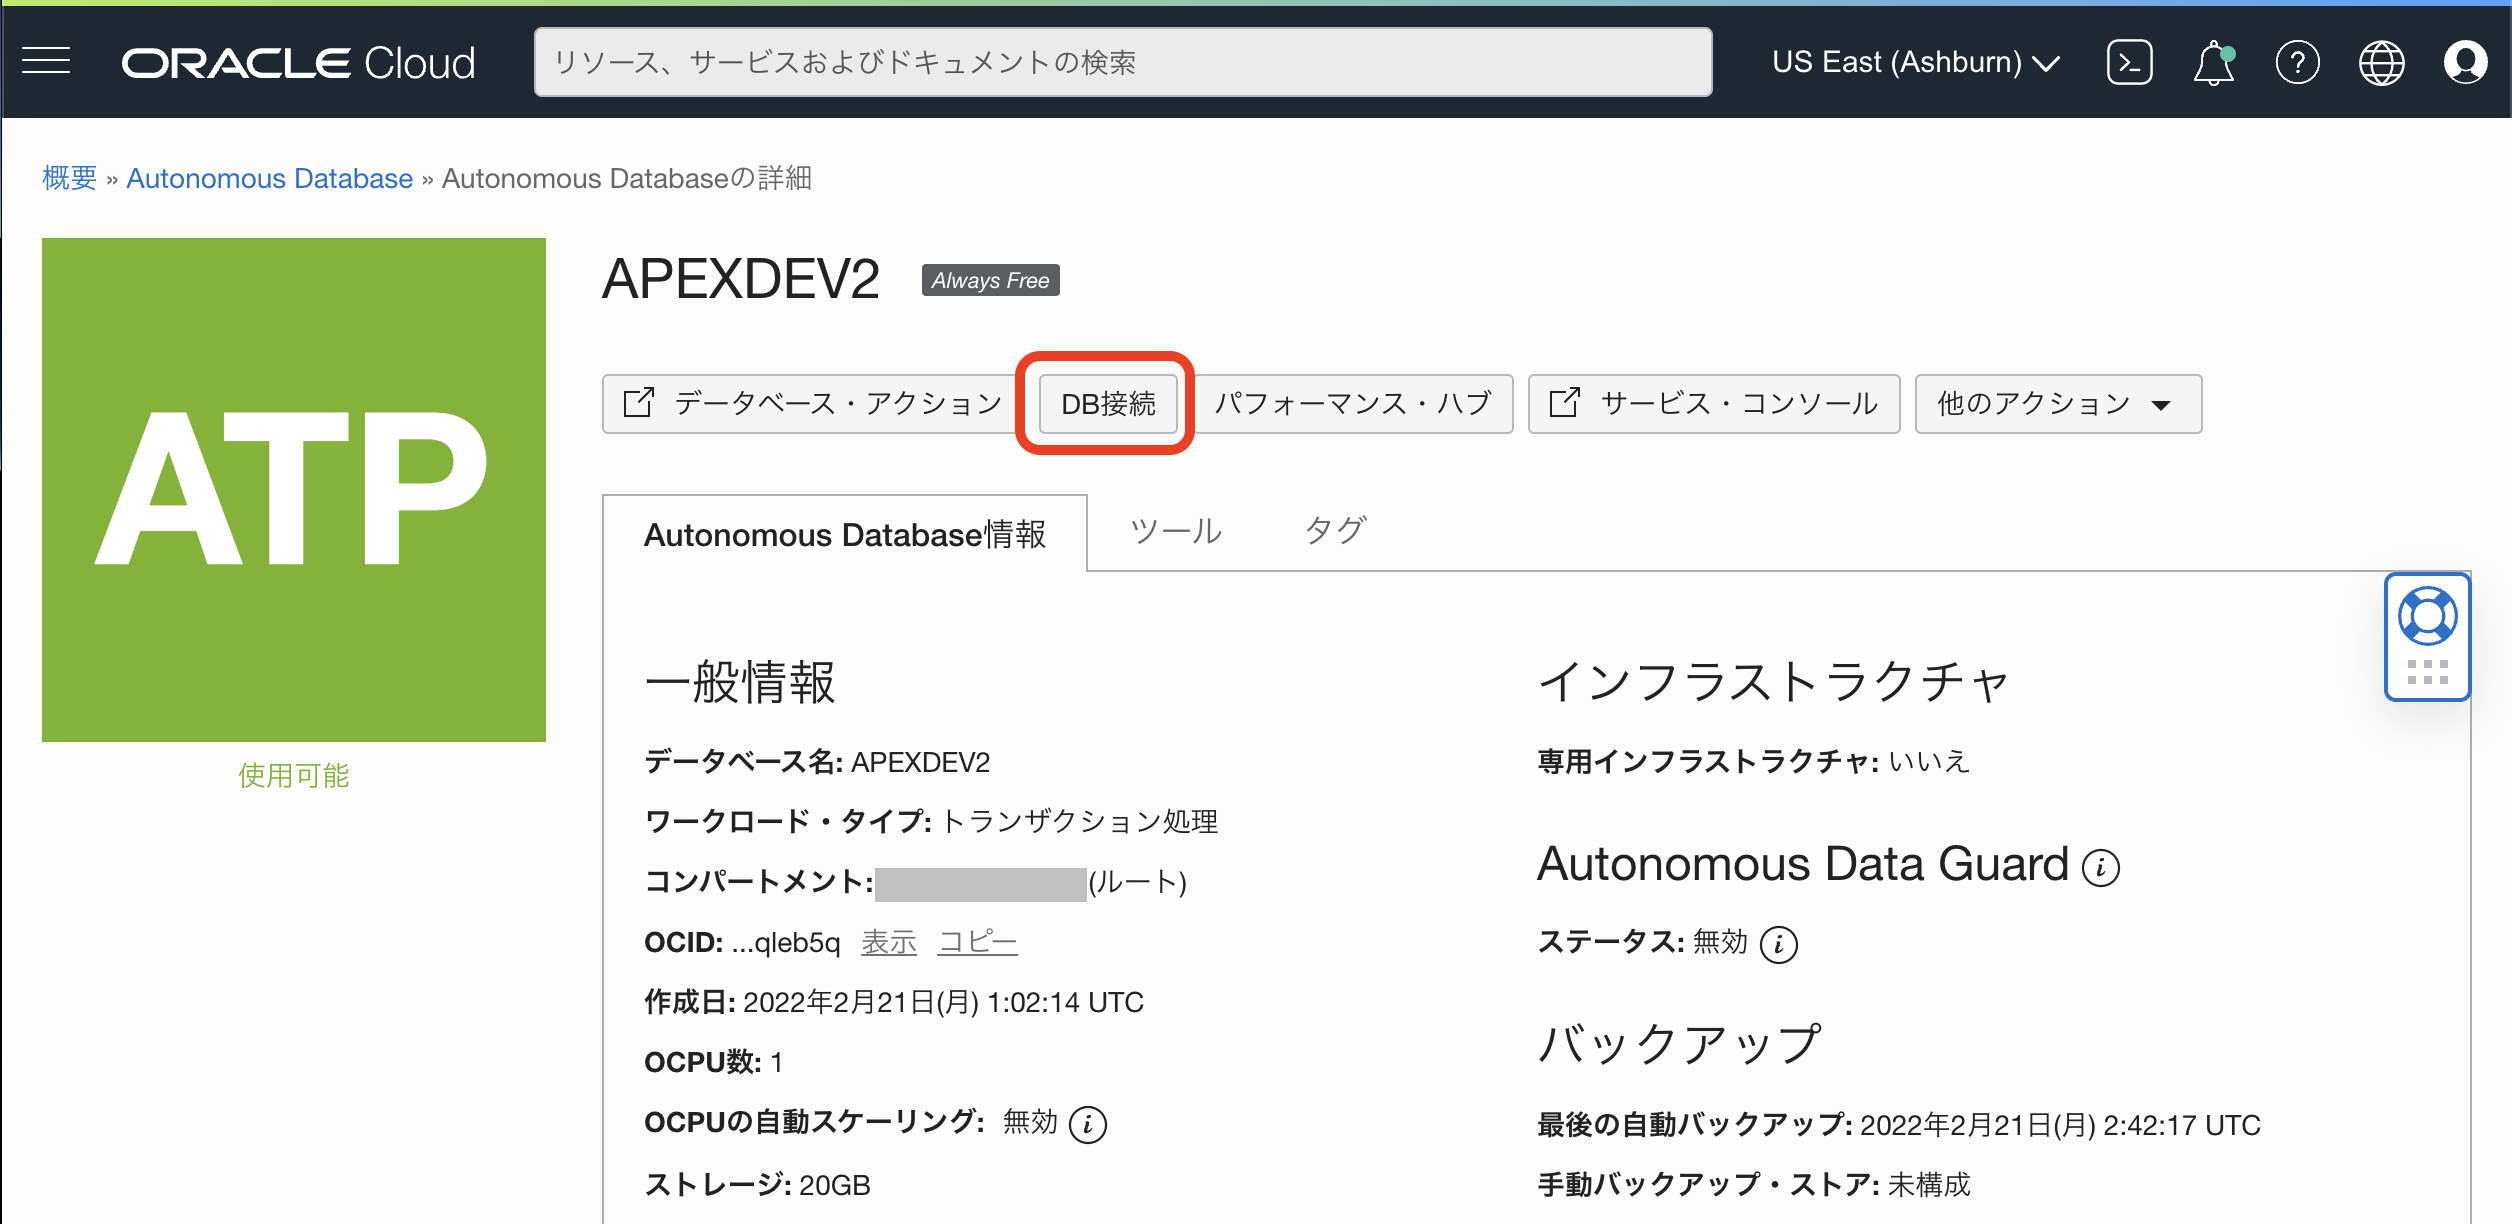Select the Autonomous Database情報 tab
This screenshot has height=1224, width=2512.
coord(845,534)
